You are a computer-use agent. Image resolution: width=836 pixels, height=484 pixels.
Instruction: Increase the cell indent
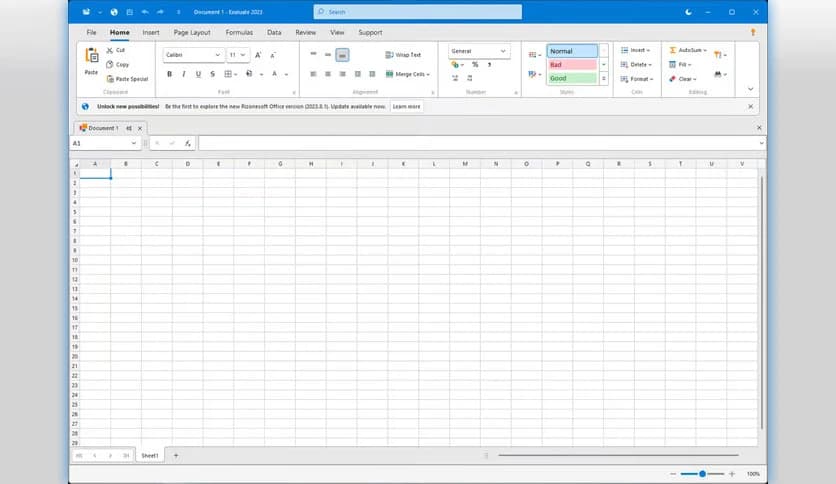(372, 74)
